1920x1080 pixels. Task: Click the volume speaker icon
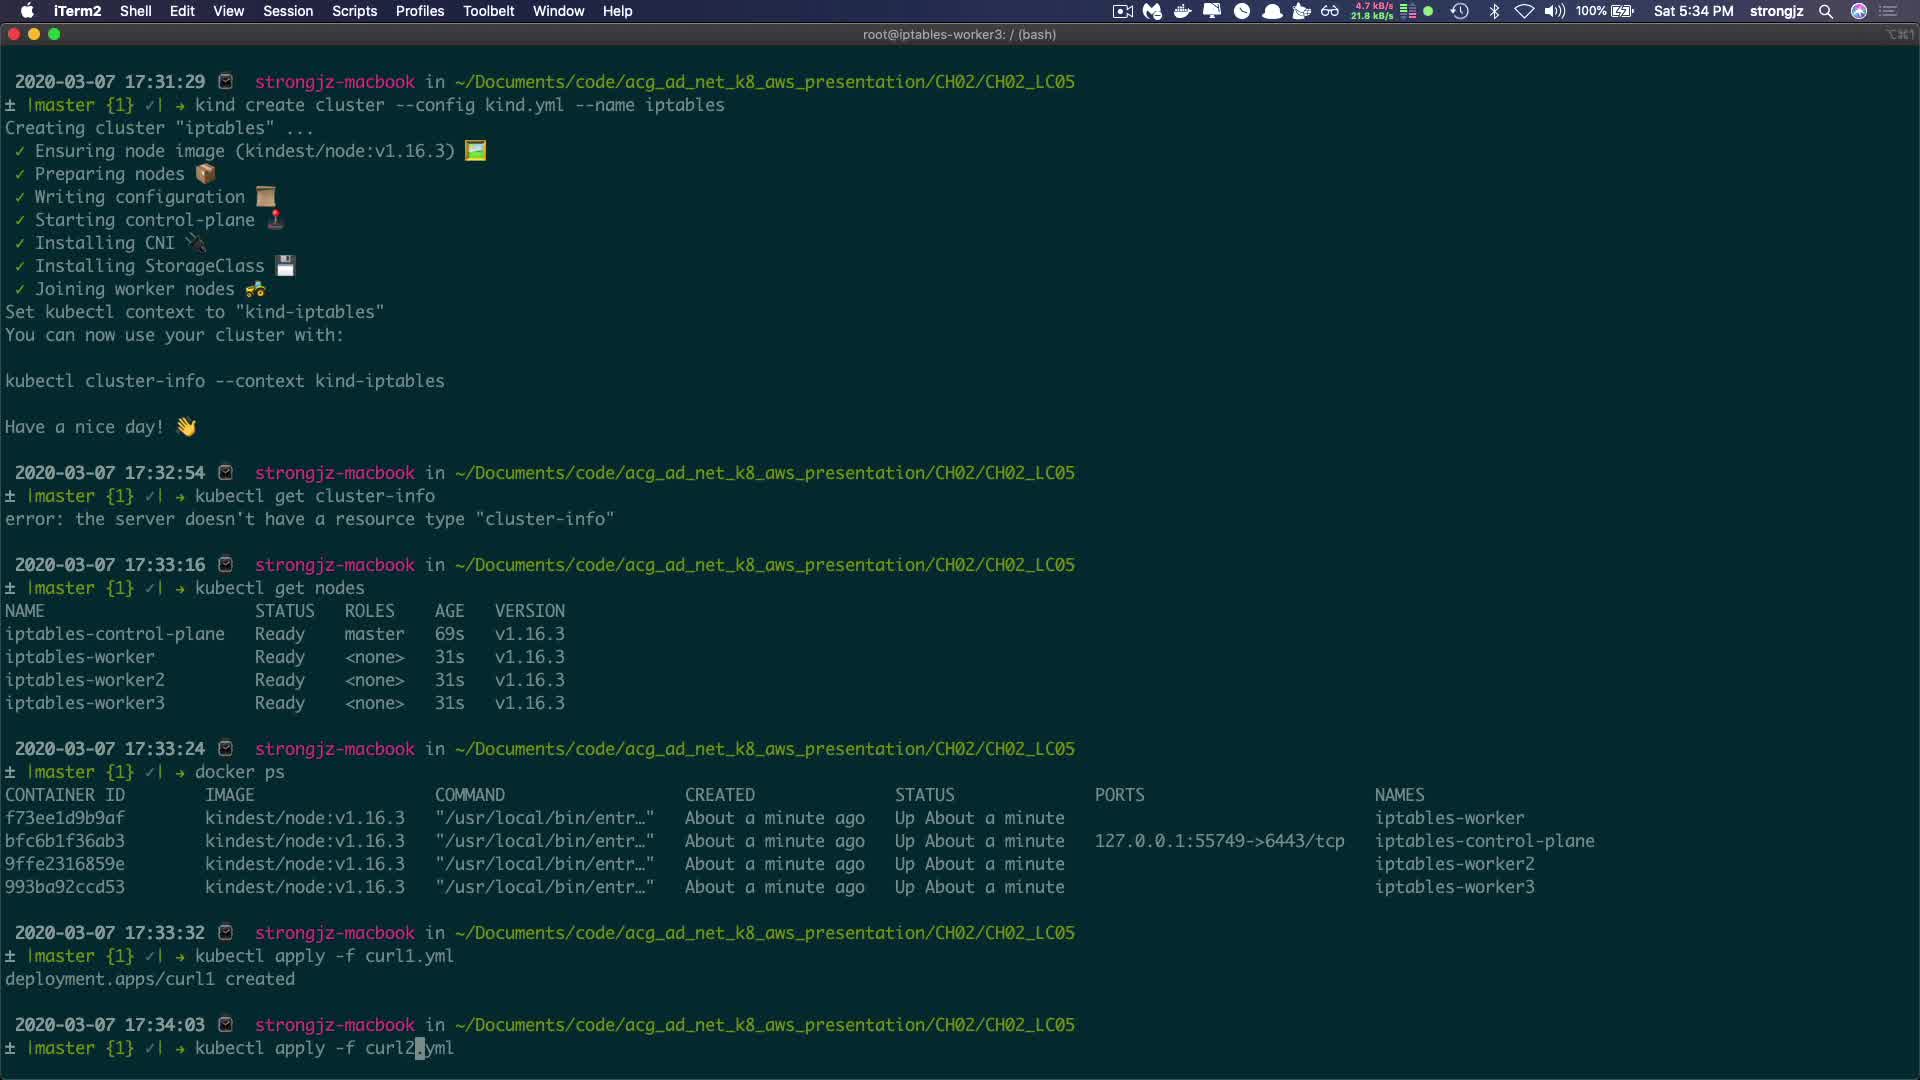point(1554,11)
